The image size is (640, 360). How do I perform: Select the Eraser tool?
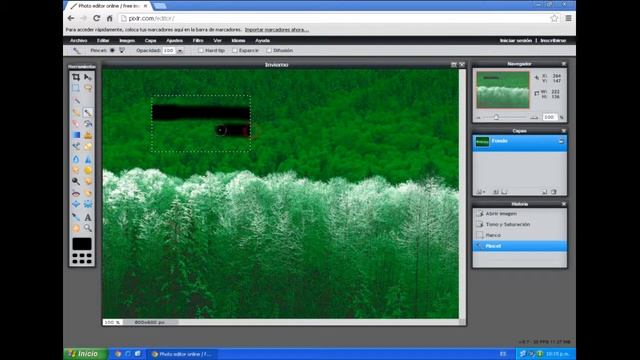pos(76,124)
